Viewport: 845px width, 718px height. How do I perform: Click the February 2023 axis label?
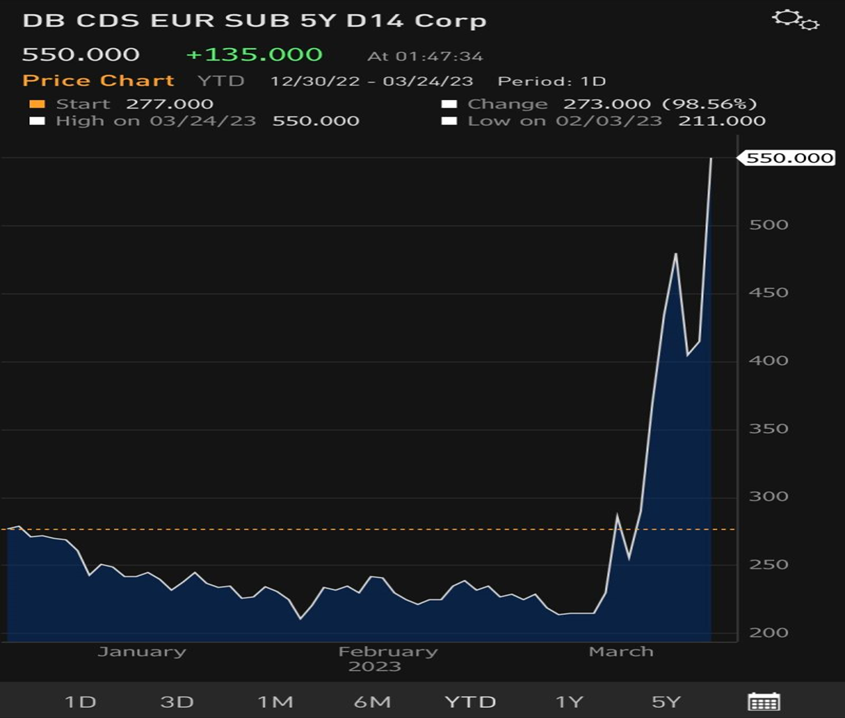click(388, 659)
